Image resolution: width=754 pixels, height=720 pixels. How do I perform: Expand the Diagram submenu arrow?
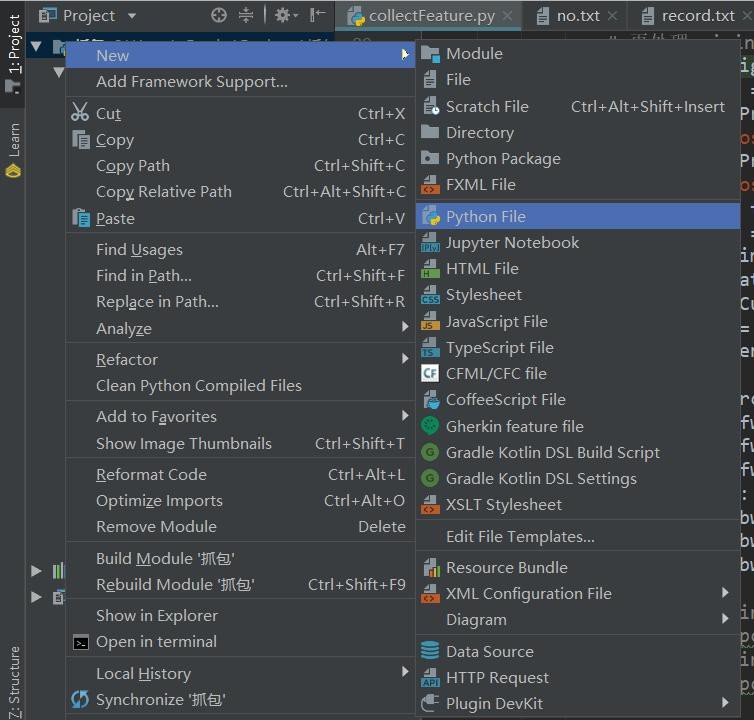[x=725, y=619]
